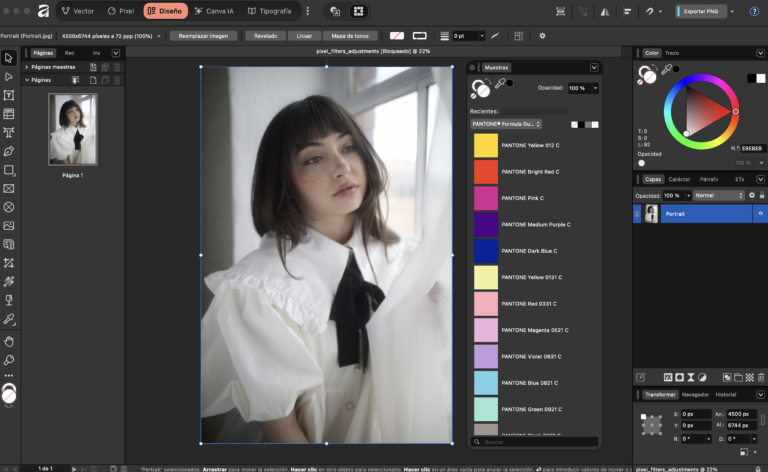The height and width of the screenshot is (472, 768).
Task: Select the Pen tool in the left toolbar
Action: tap(9, 151)
